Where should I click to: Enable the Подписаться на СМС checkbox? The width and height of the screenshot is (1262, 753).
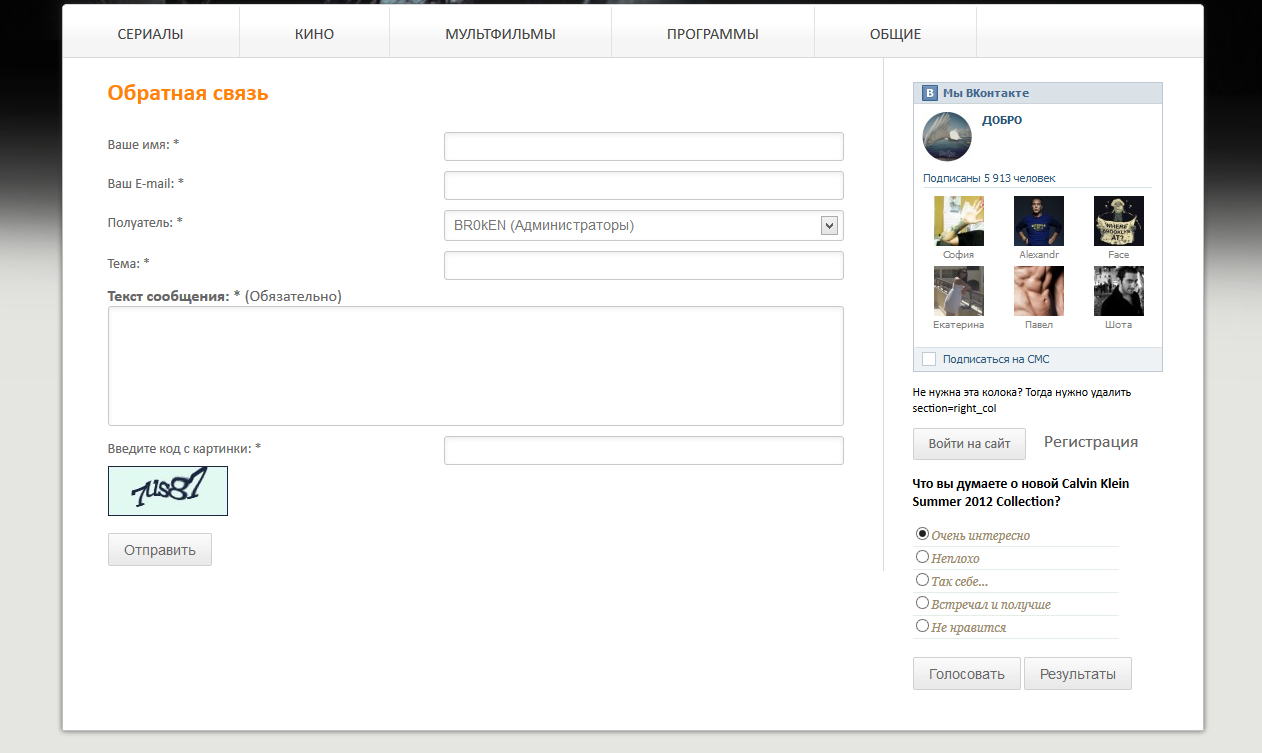[x=929, y=359]
